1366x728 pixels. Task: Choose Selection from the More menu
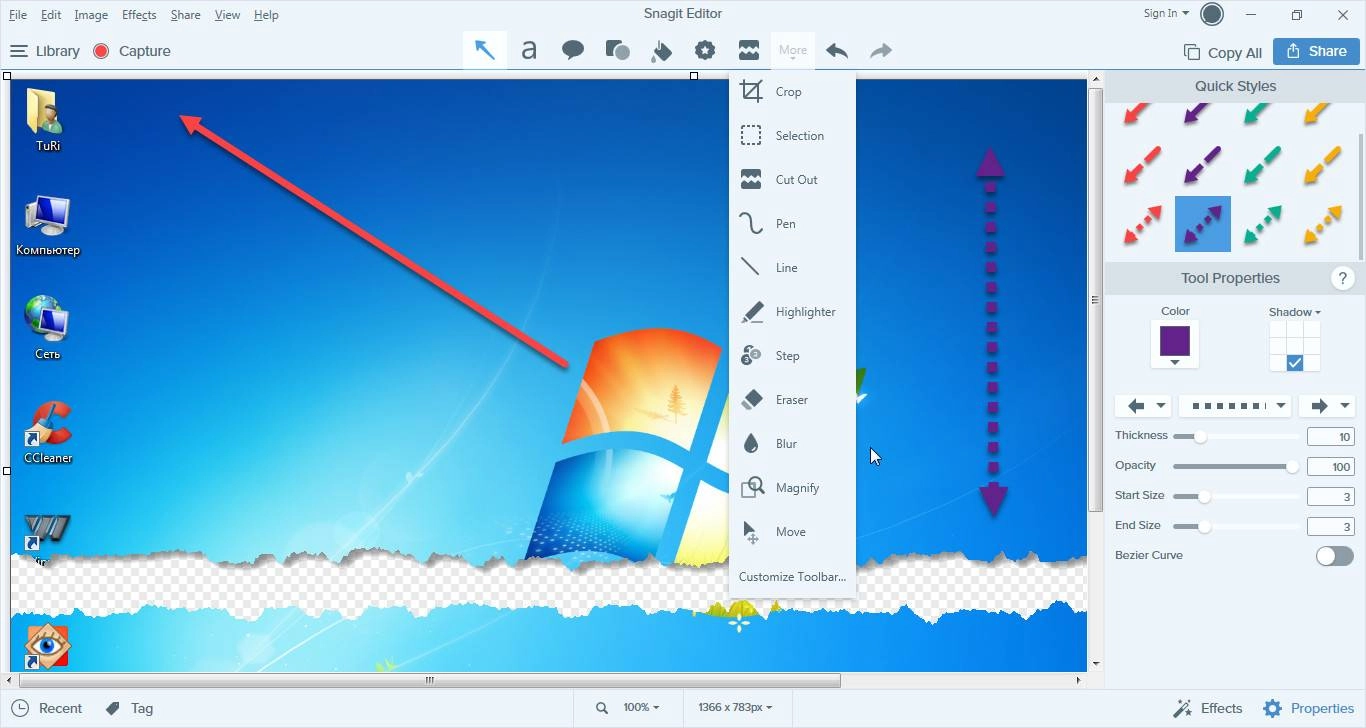coord(792,135)
